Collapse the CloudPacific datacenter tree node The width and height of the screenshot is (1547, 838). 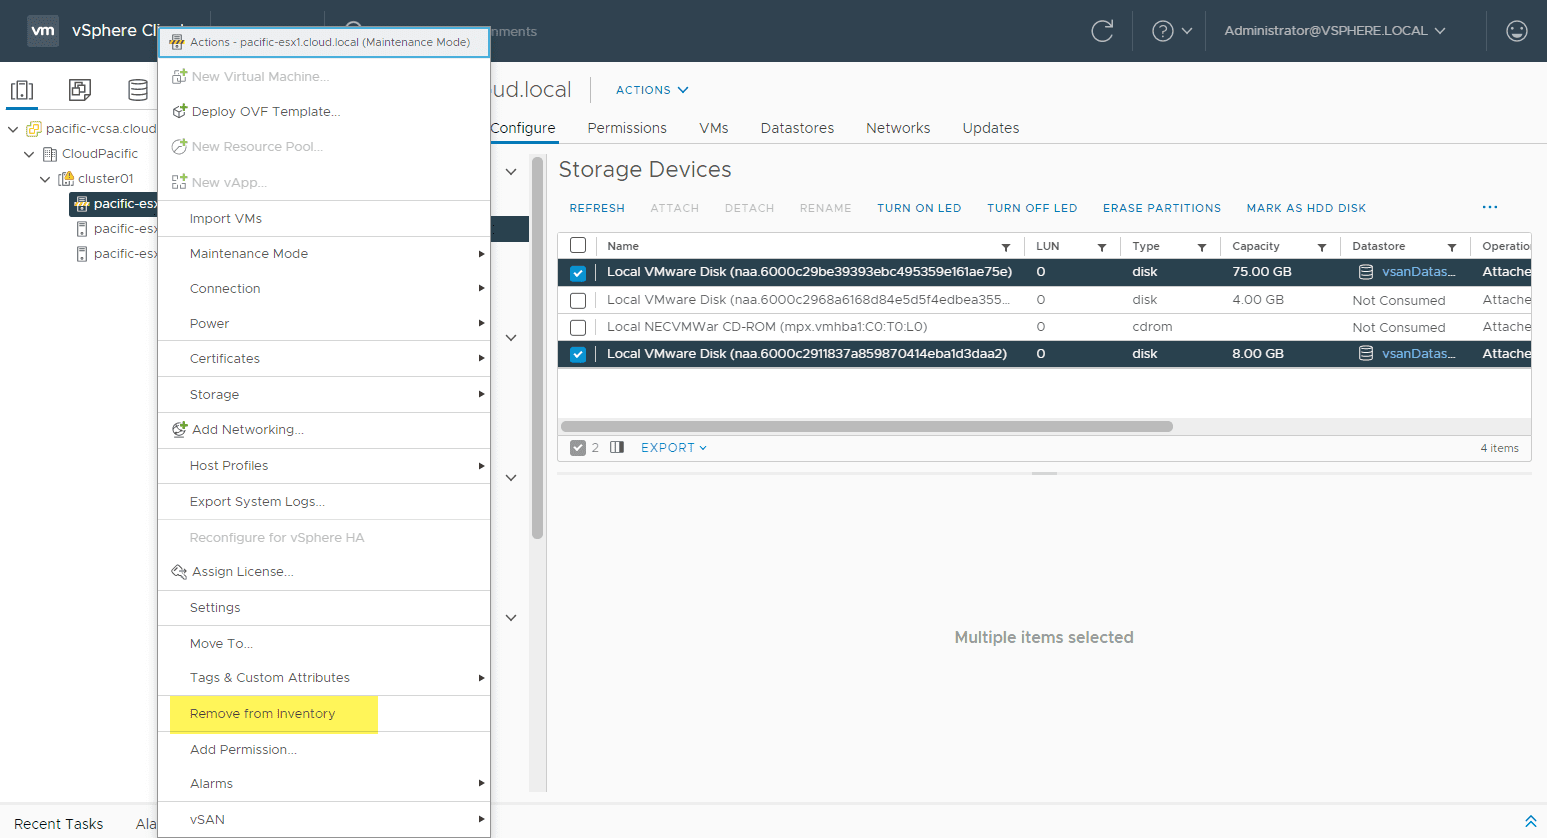29,154
